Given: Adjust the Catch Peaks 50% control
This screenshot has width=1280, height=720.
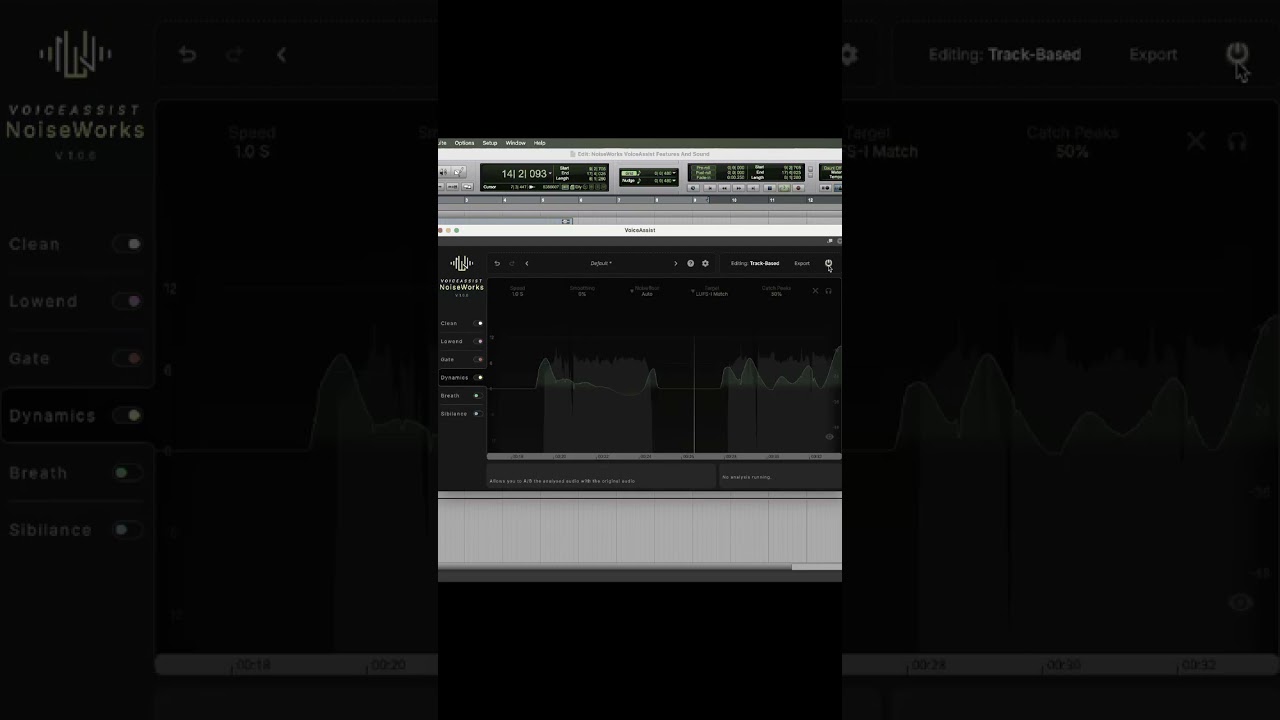Looking at the screenshot, I should [x=776, y=291].
